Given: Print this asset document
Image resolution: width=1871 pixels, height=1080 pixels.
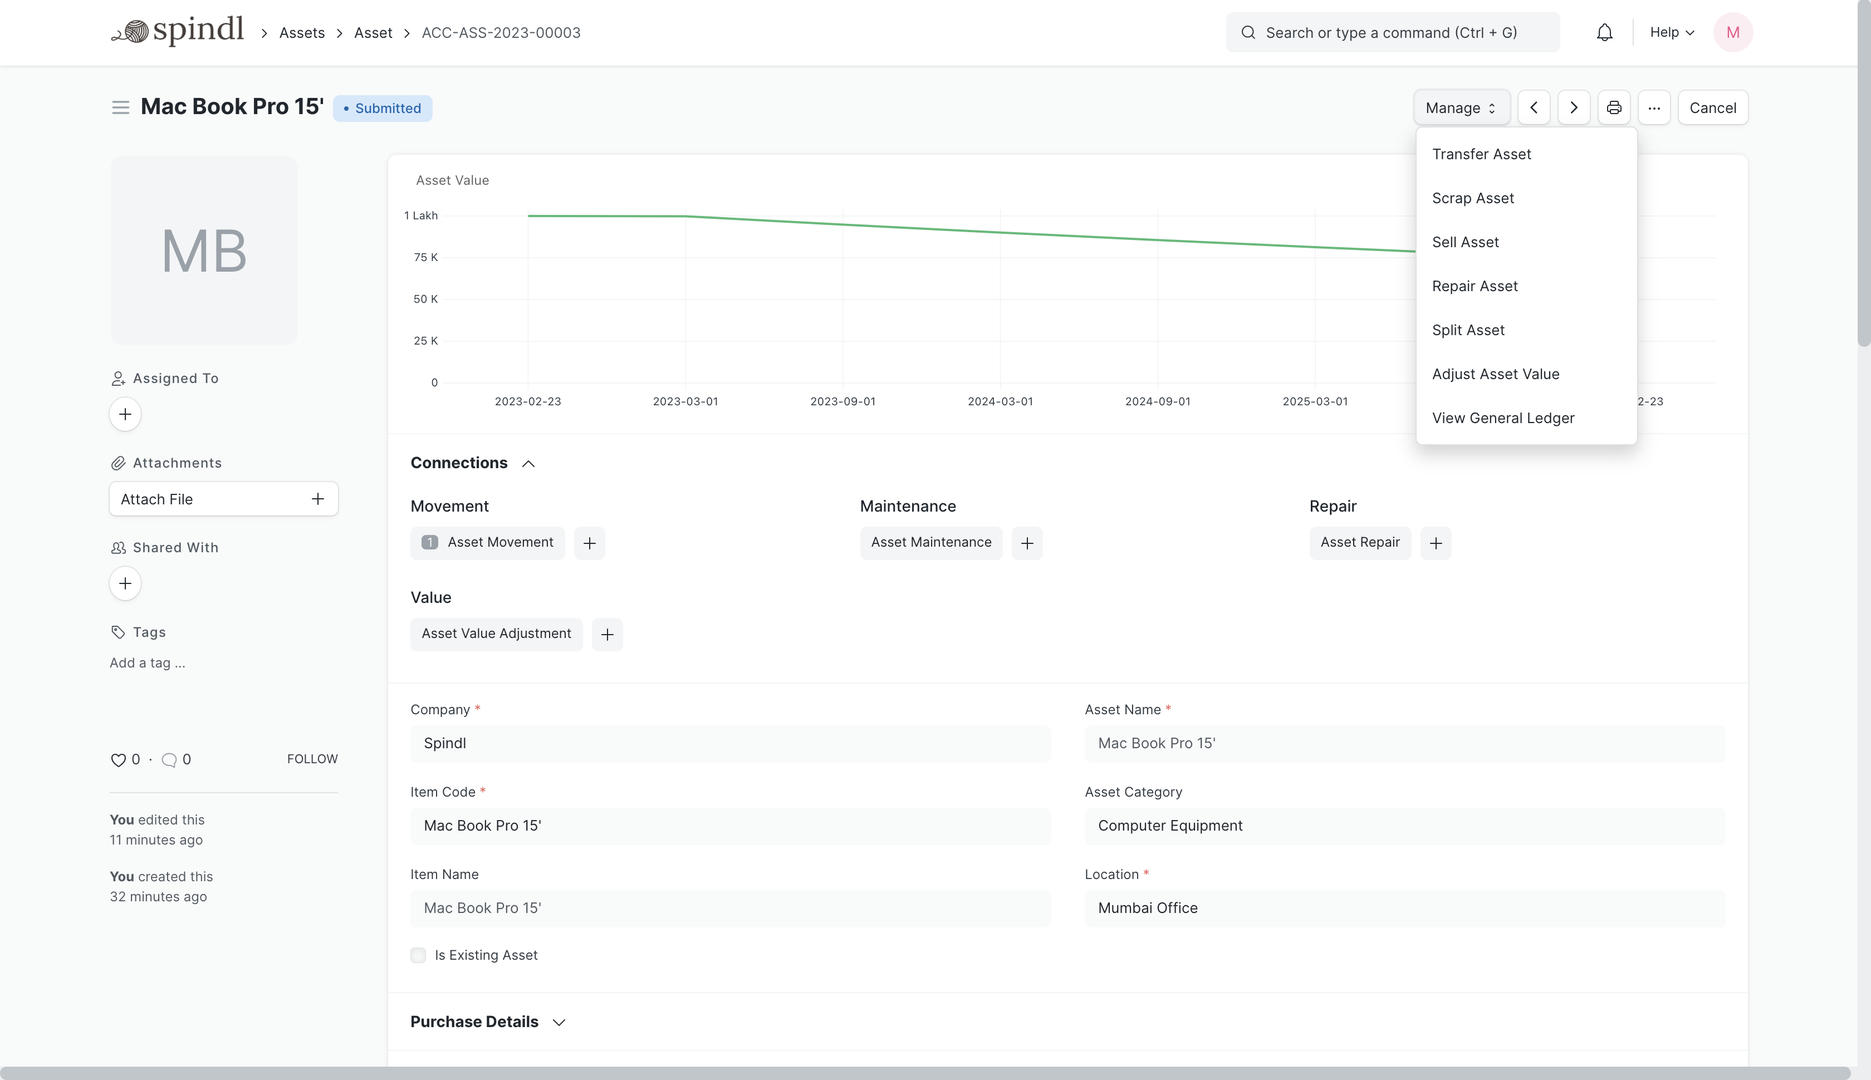Looking at the screenshot, I should pyautogui.click(x=1613, y=108).
